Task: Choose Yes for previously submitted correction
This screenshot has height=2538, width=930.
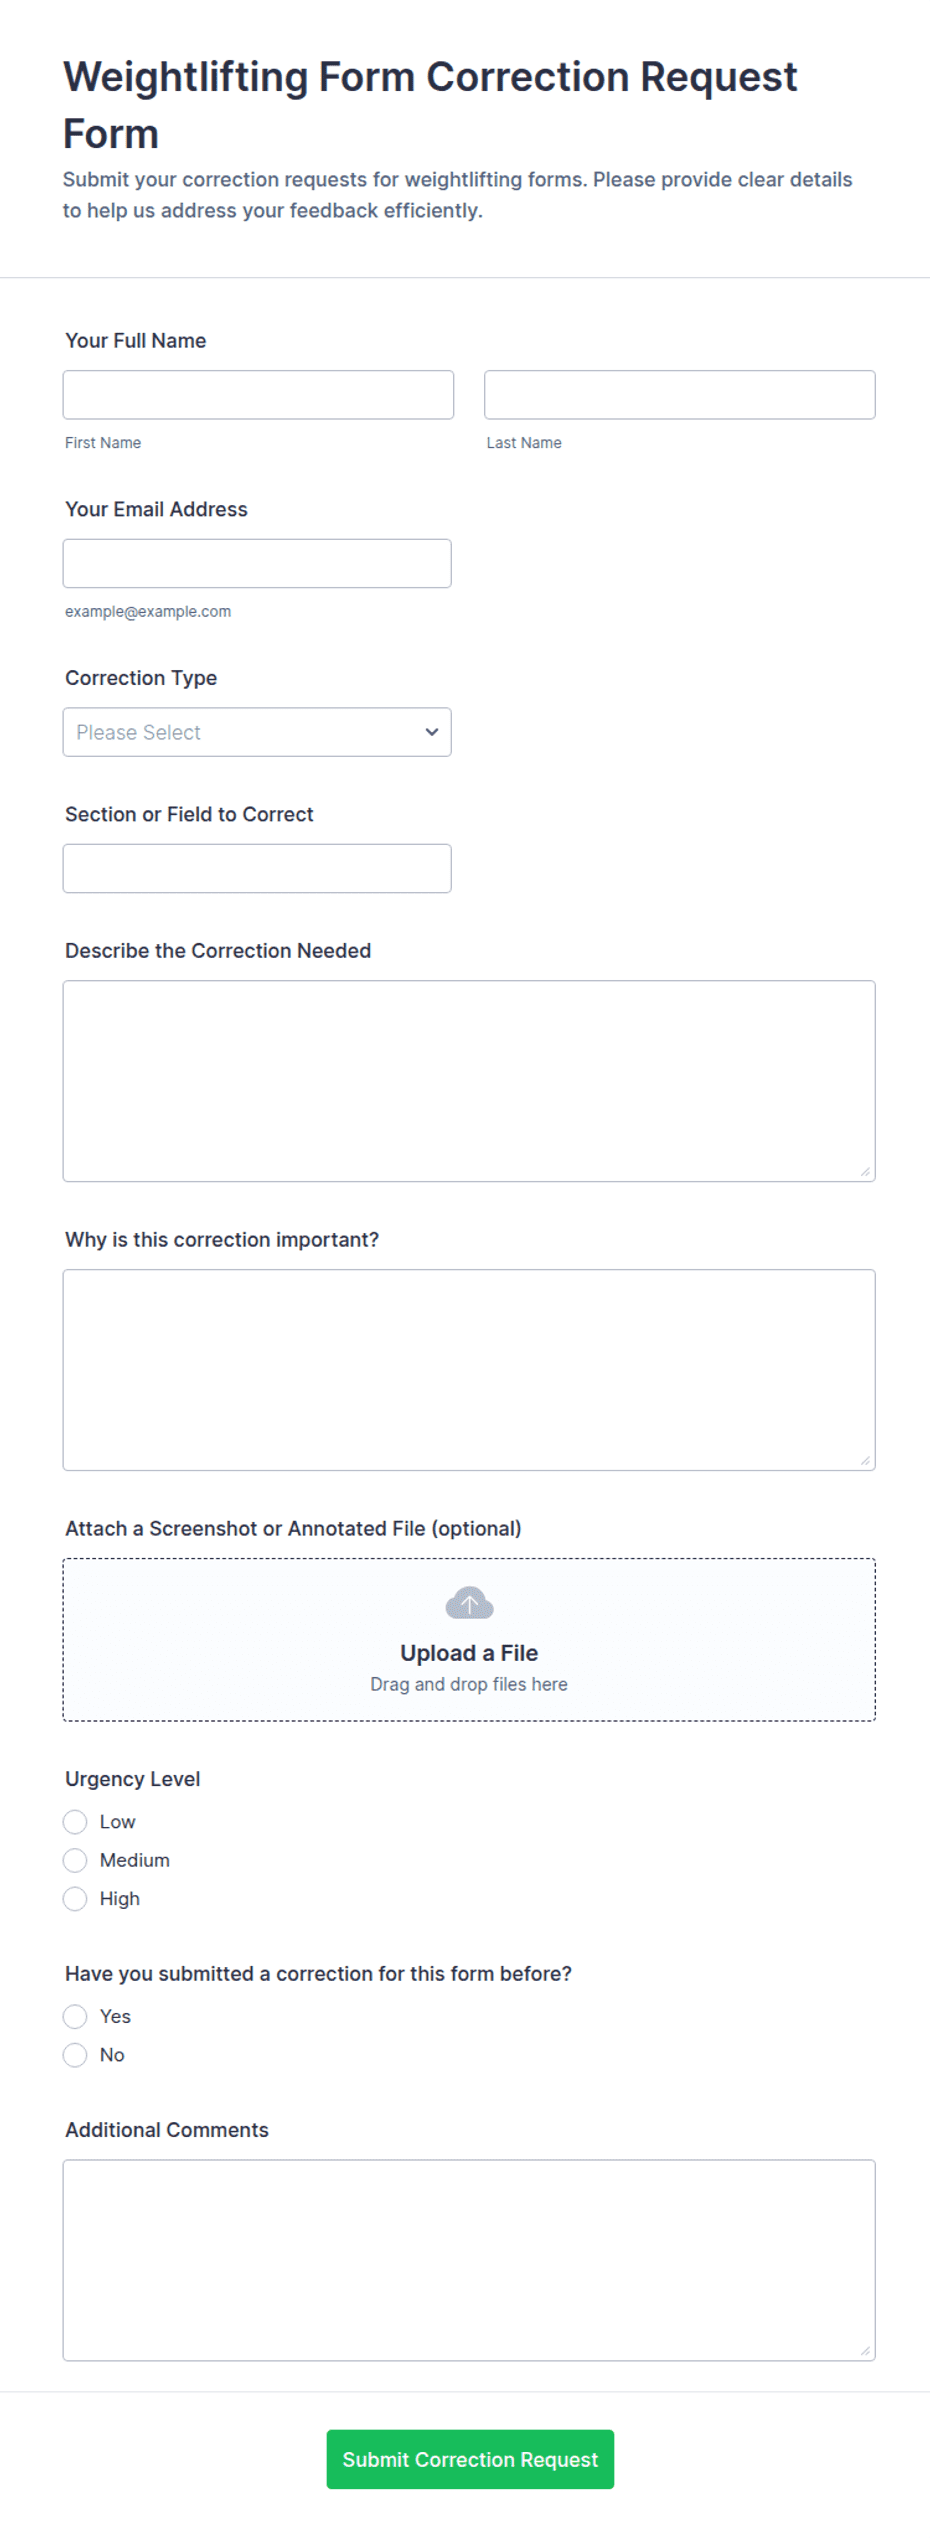Action: (75, 2017)
